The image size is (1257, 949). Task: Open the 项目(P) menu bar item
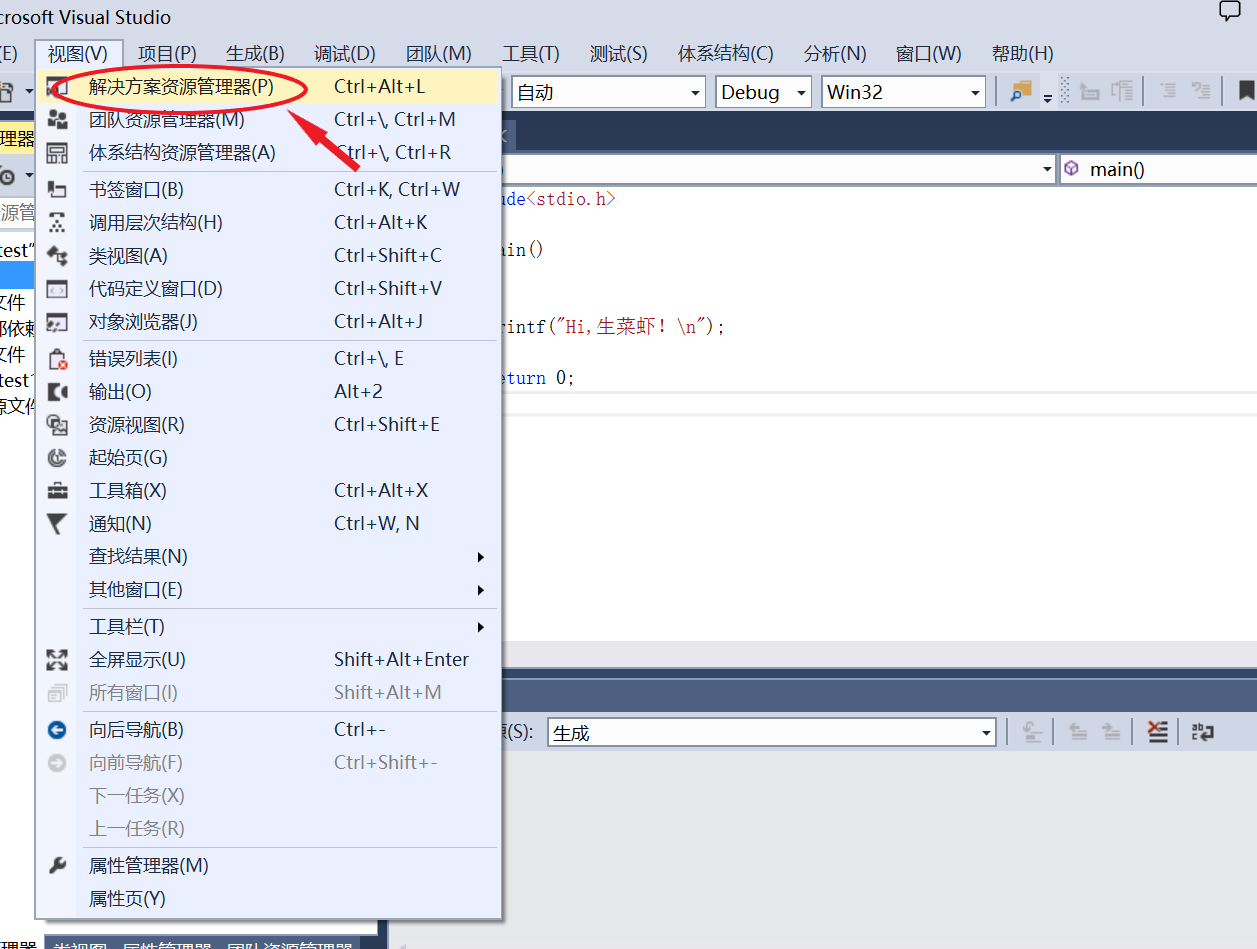tap(167, 53)
